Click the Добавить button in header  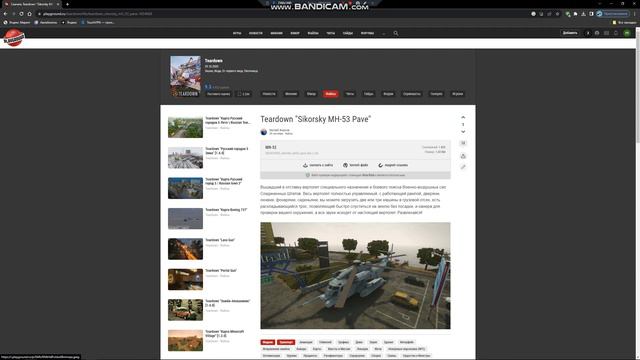570,33
